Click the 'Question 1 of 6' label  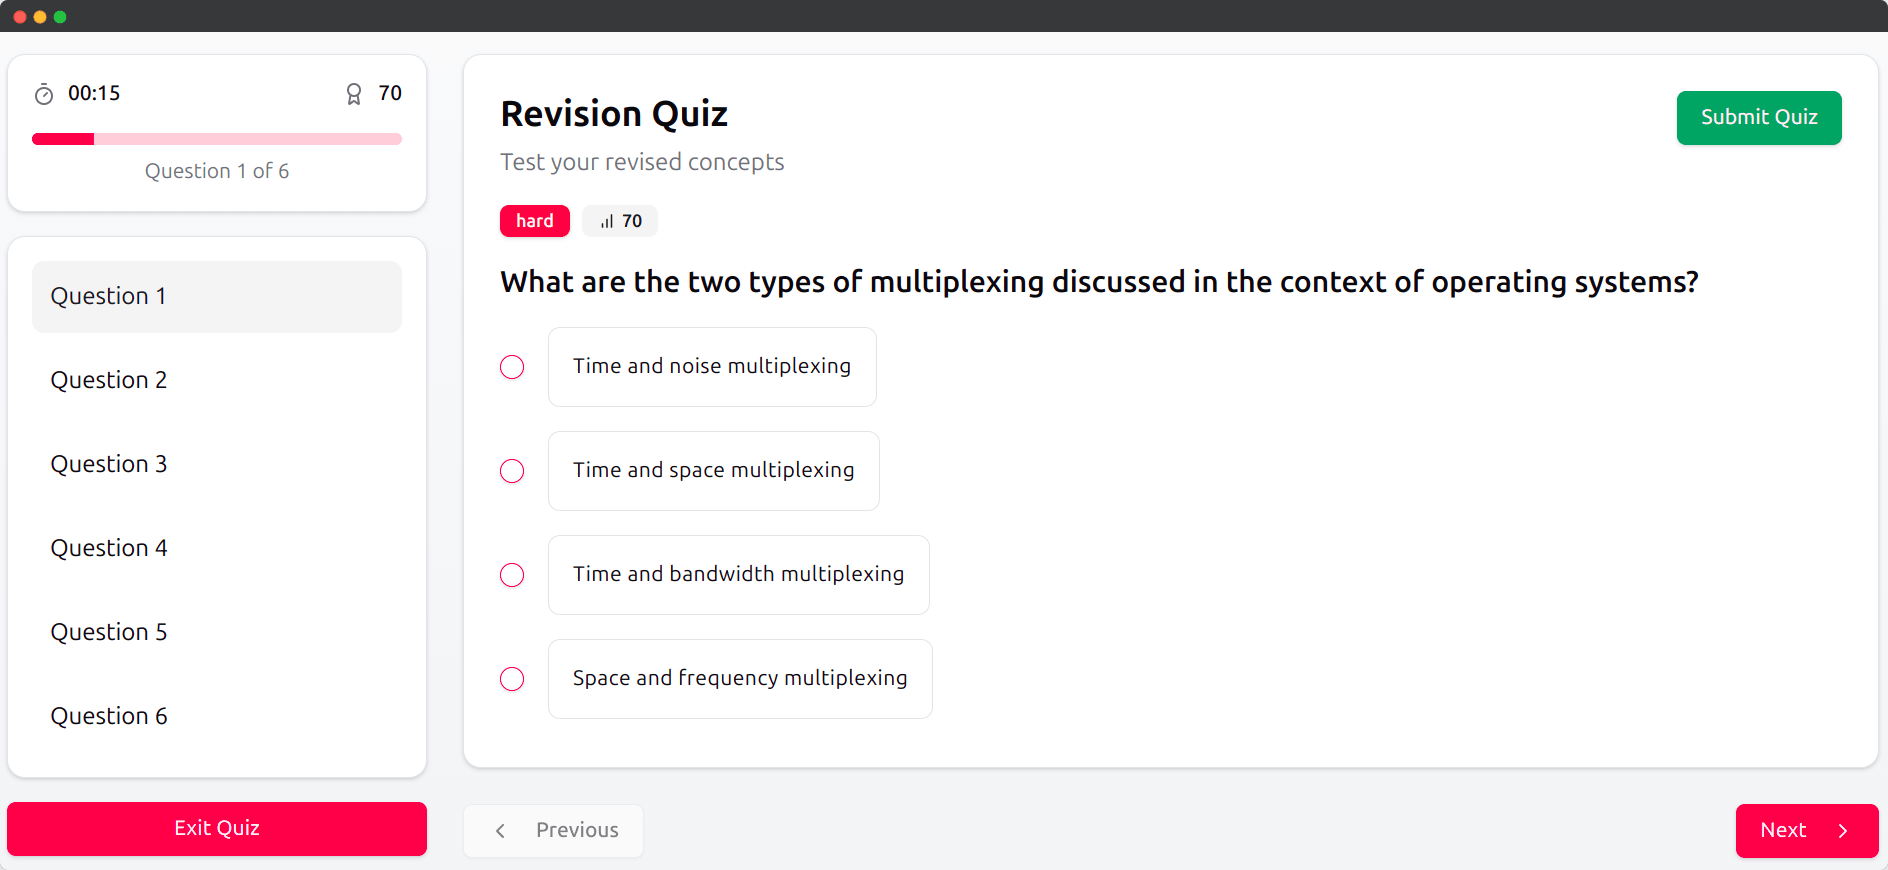point(216,170)
